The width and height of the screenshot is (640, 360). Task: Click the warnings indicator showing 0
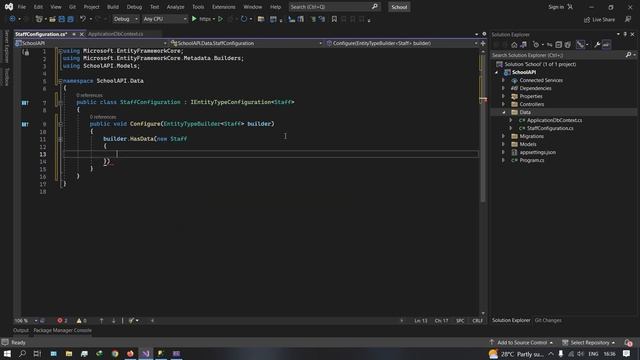pyautogui.click(x=82, y=321)
